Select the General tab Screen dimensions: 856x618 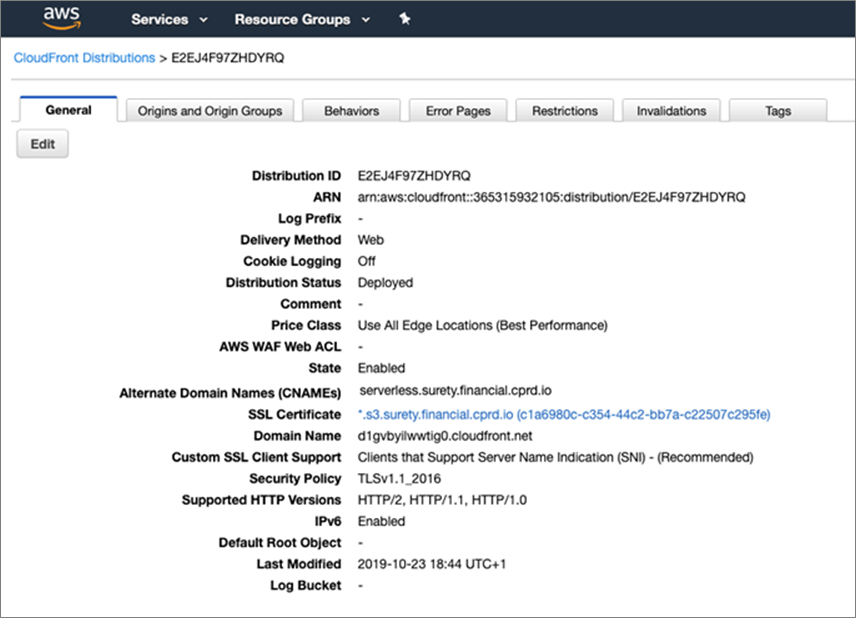(x=68, y=110)
